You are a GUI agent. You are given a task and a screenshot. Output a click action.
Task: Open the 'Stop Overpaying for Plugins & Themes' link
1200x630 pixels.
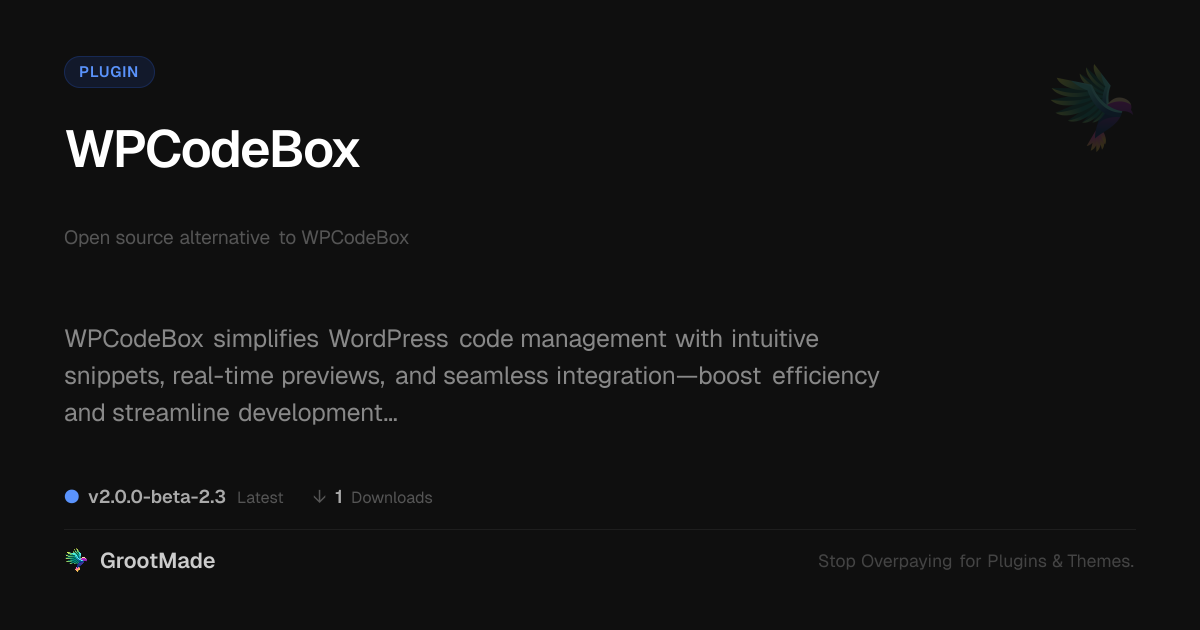click(x=976, y=561)
